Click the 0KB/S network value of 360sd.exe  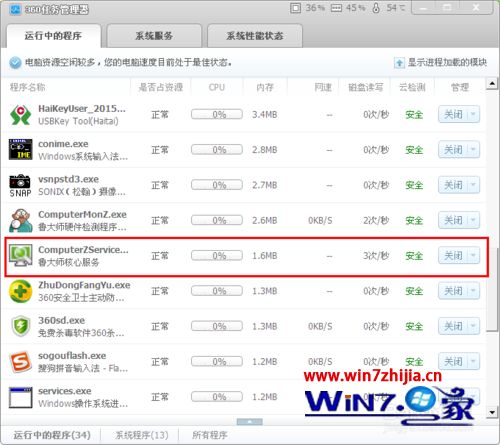click(320, 327)
